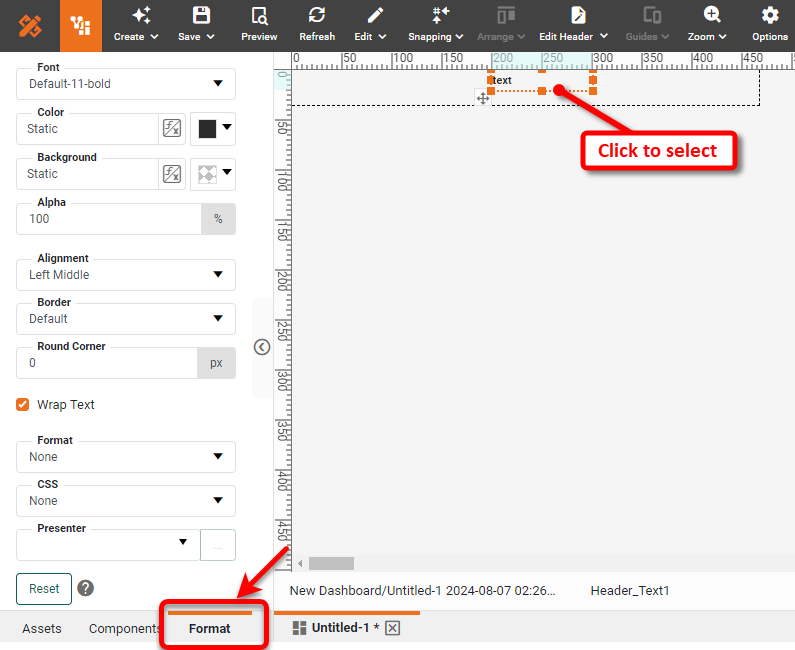Open the transparent Background swatch picker

[x=213, y=174]
